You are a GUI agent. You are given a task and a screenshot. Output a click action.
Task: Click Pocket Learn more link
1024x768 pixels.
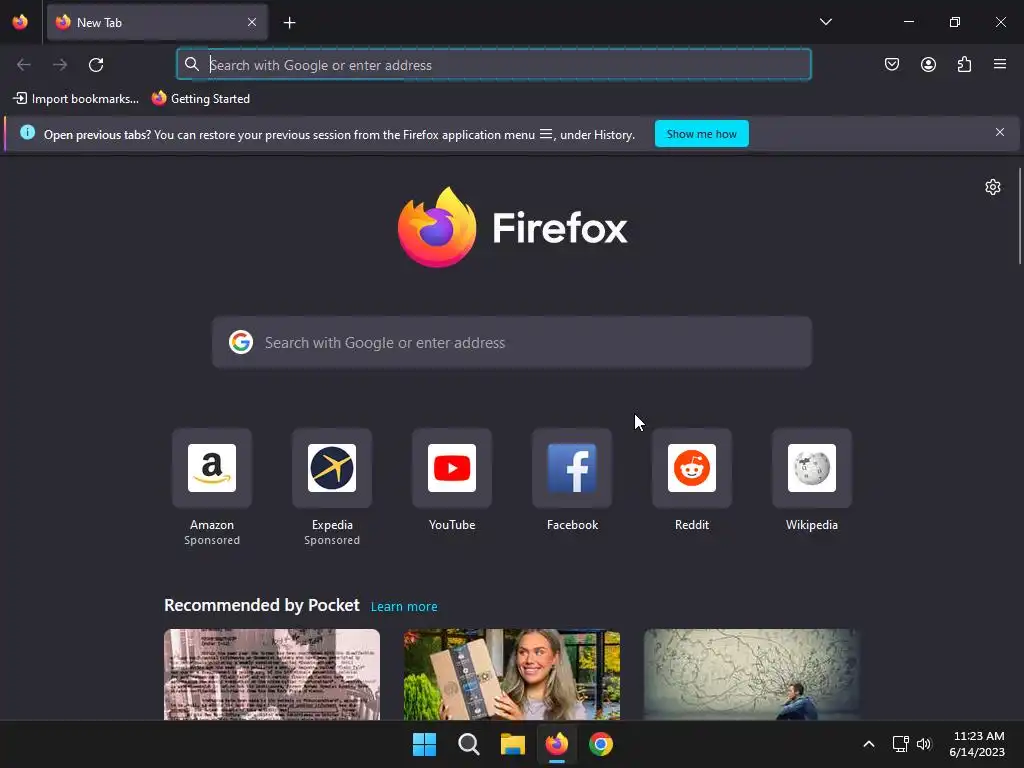pyautogui.click(x=404, y=607)
